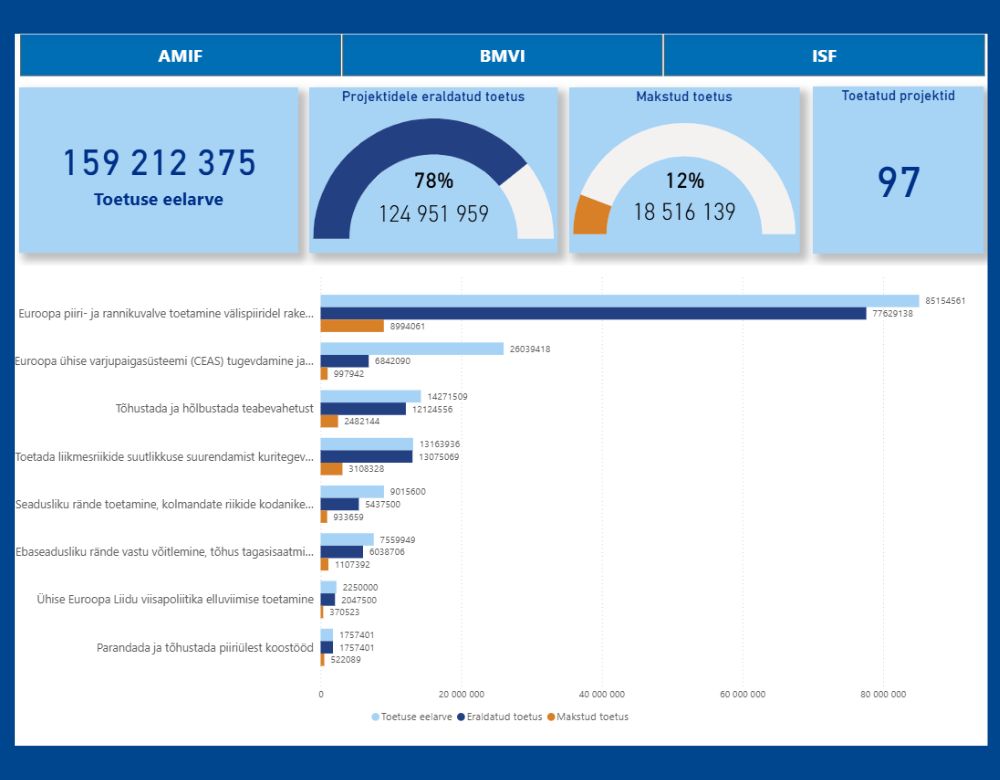Click the 85154561 light blue budget bar
The height and width of the screenshot is (780, 1000).
[619, 301]
